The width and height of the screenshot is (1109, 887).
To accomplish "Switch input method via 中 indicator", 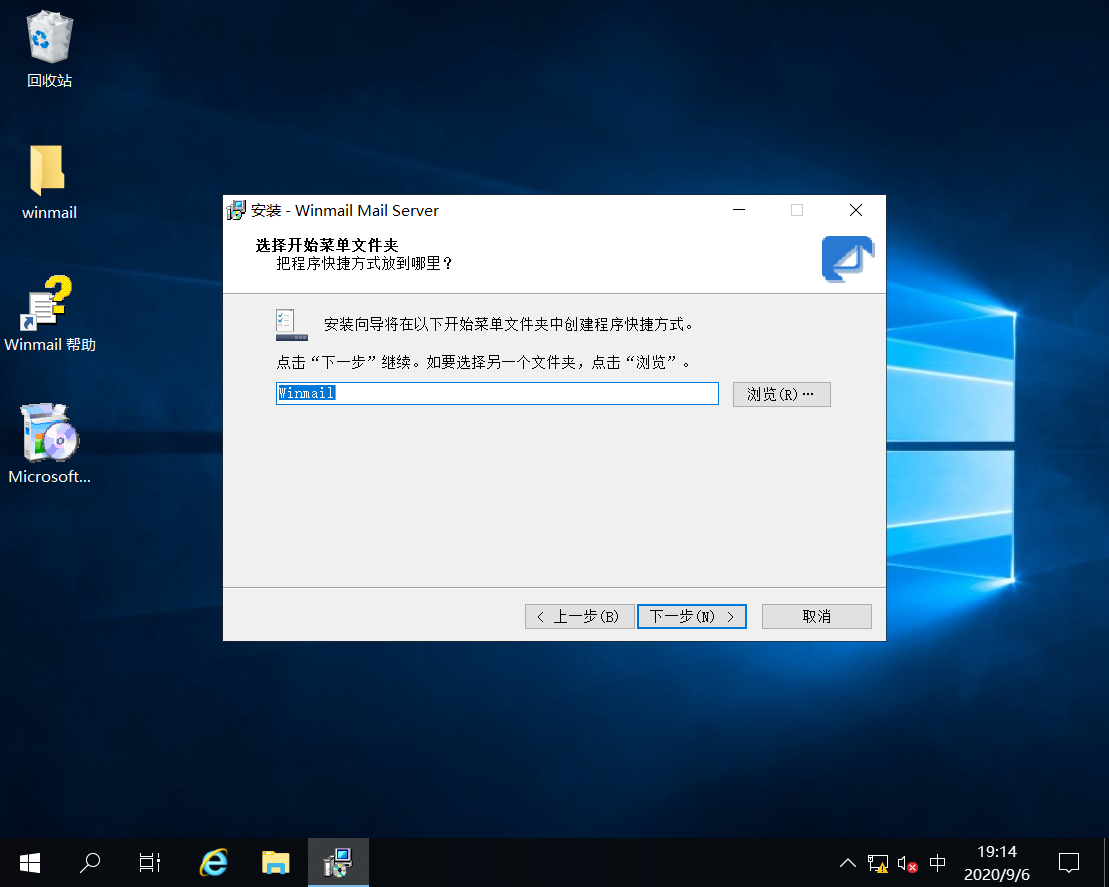I will [937, 863].
